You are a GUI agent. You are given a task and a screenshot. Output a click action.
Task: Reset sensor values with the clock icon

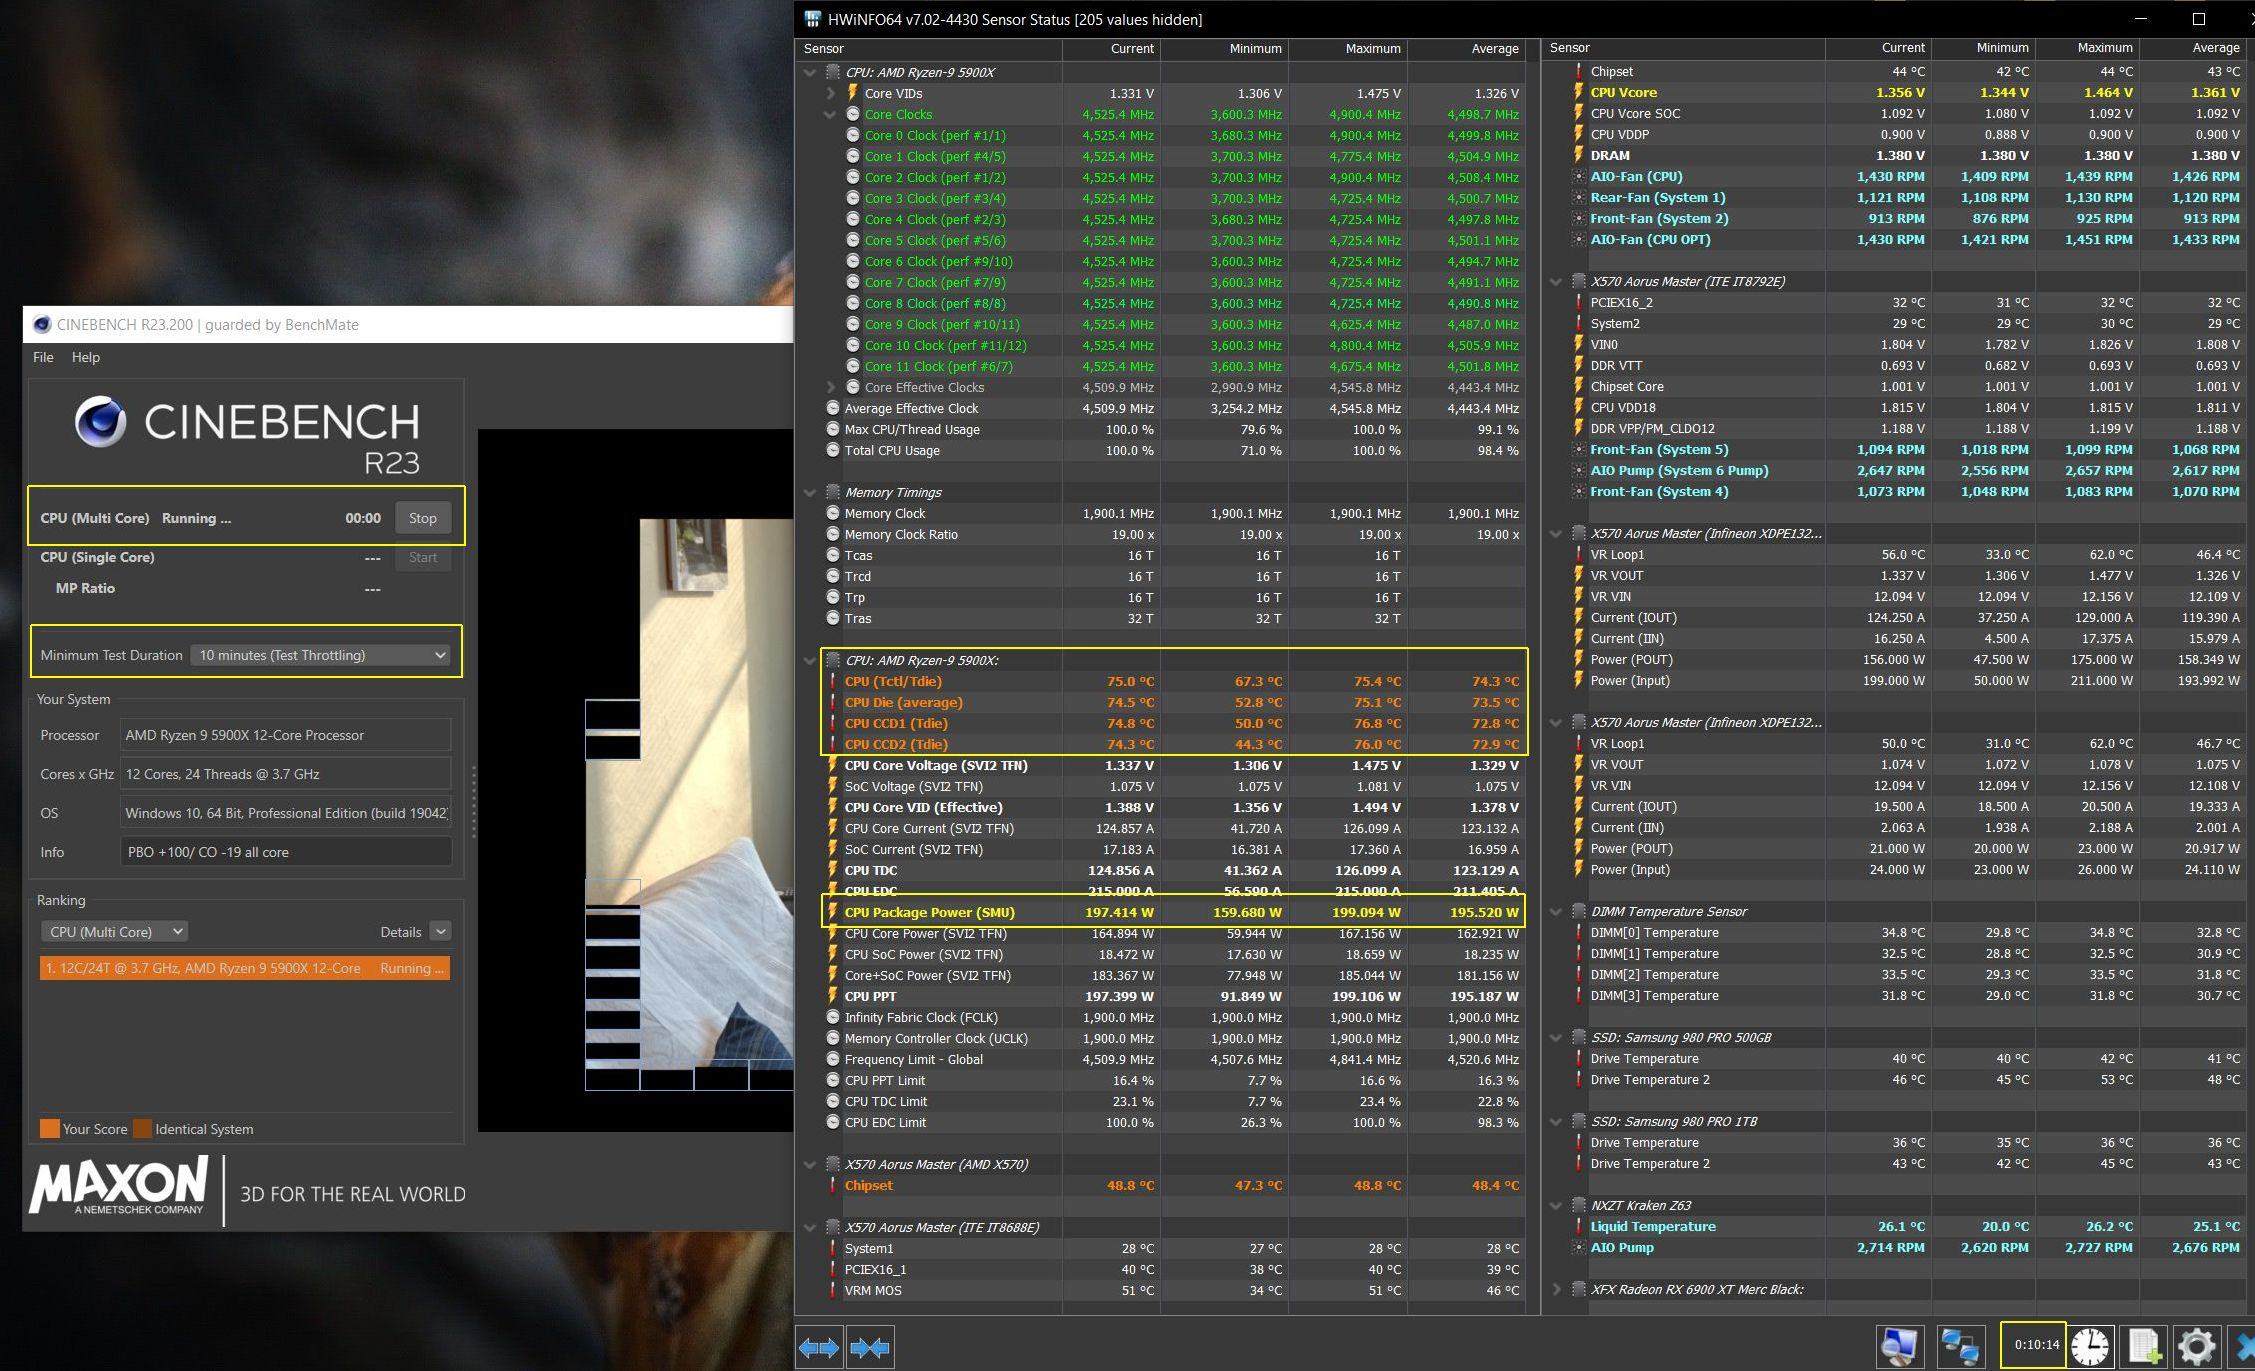coord(2090,1346)
